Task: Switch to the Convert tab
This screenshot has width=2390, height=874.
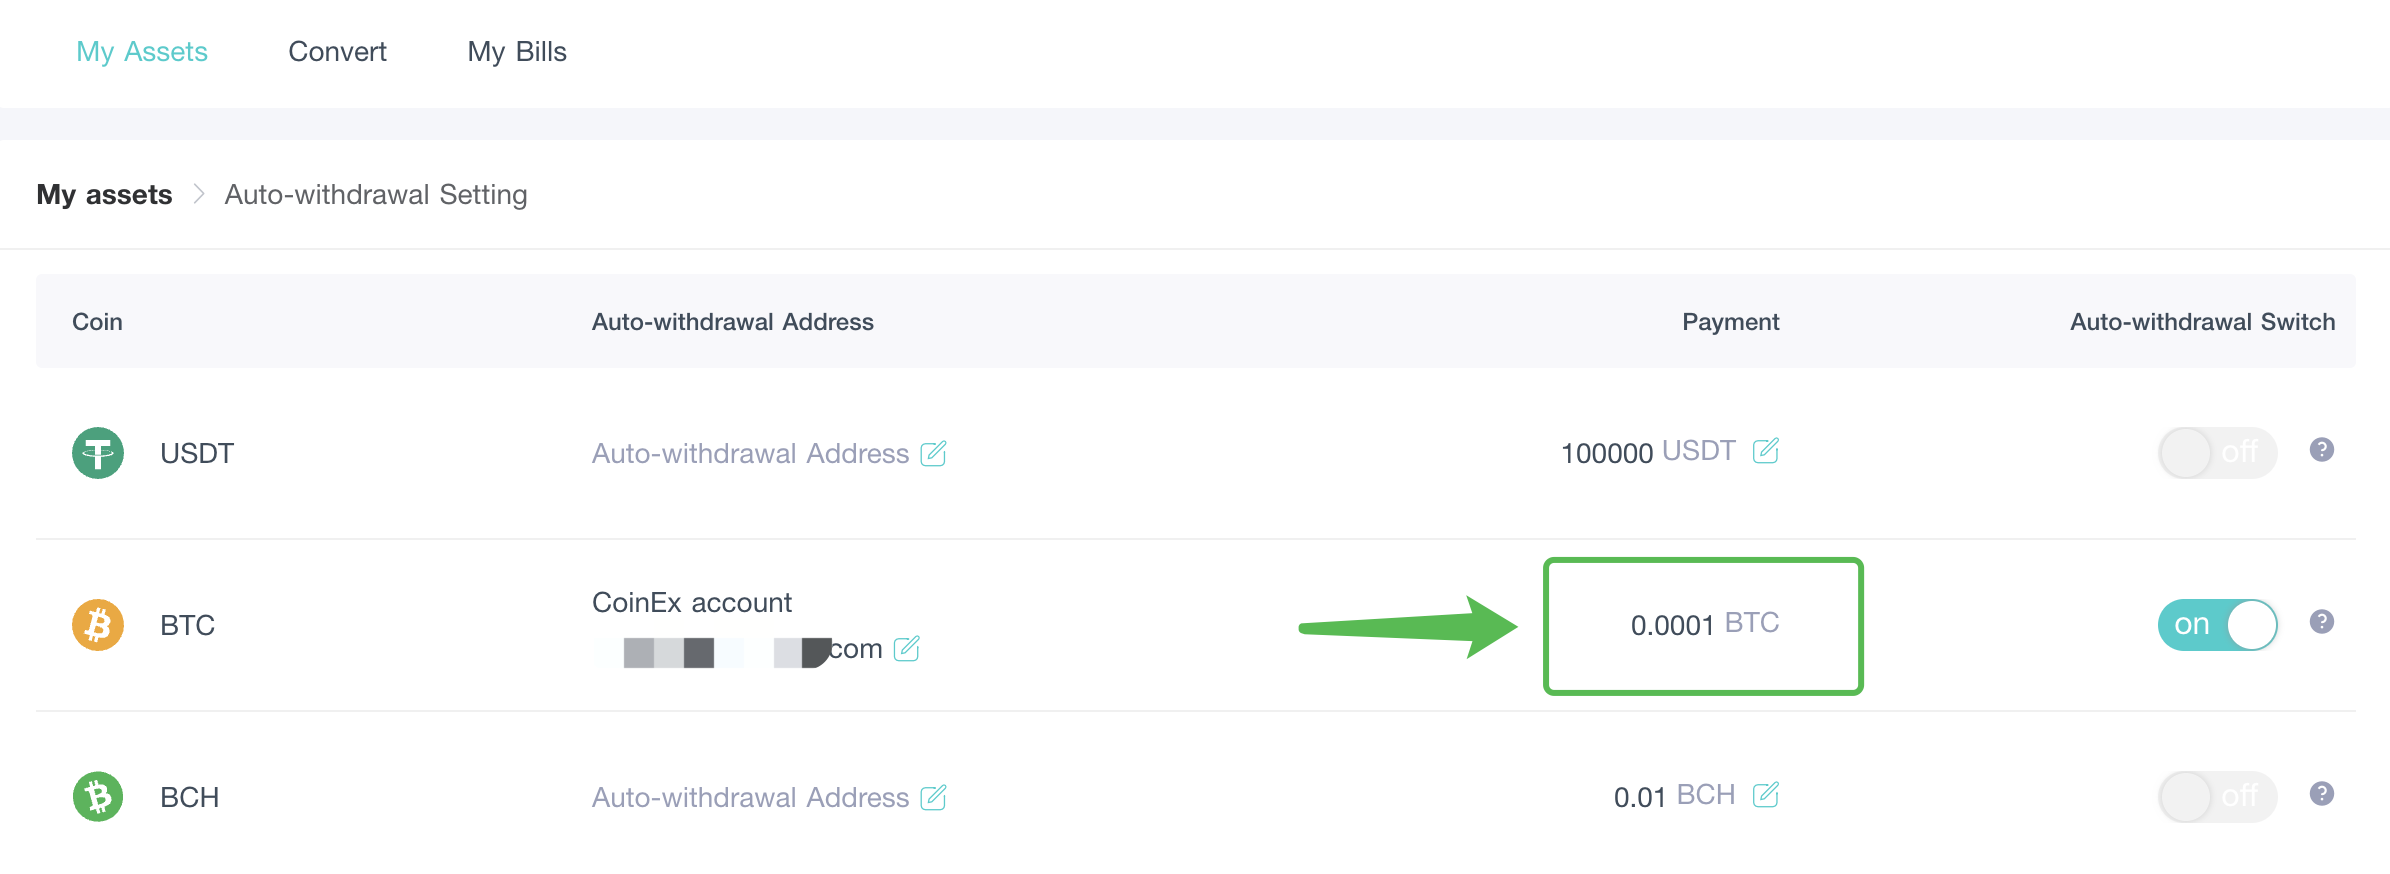Action: click(337, 52)
